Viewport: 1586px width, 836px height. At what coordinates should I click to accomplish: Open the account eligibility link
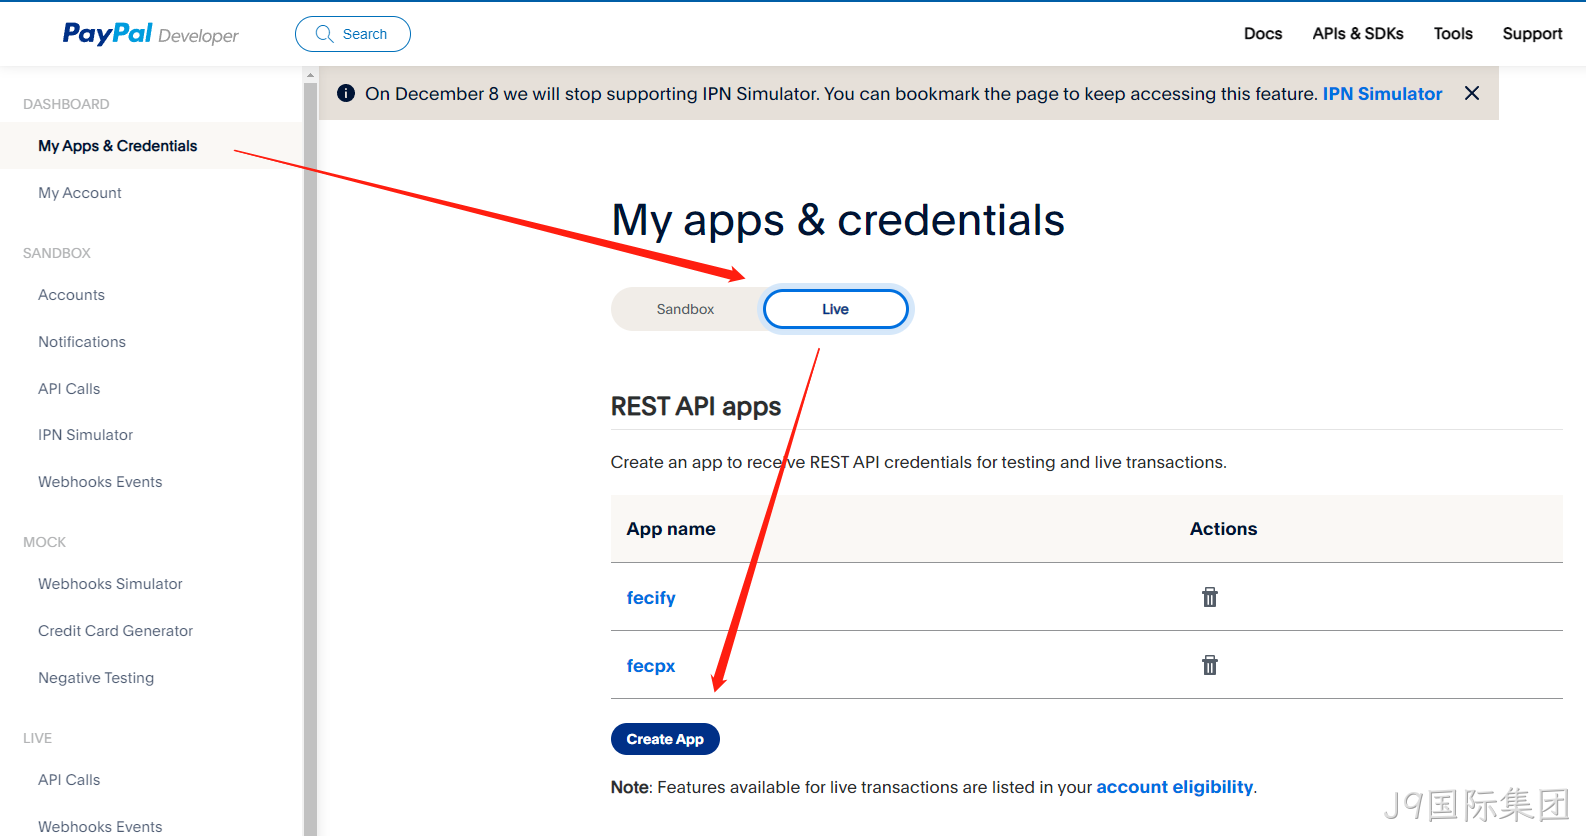pyautogui.click(x=1175, y=787)
